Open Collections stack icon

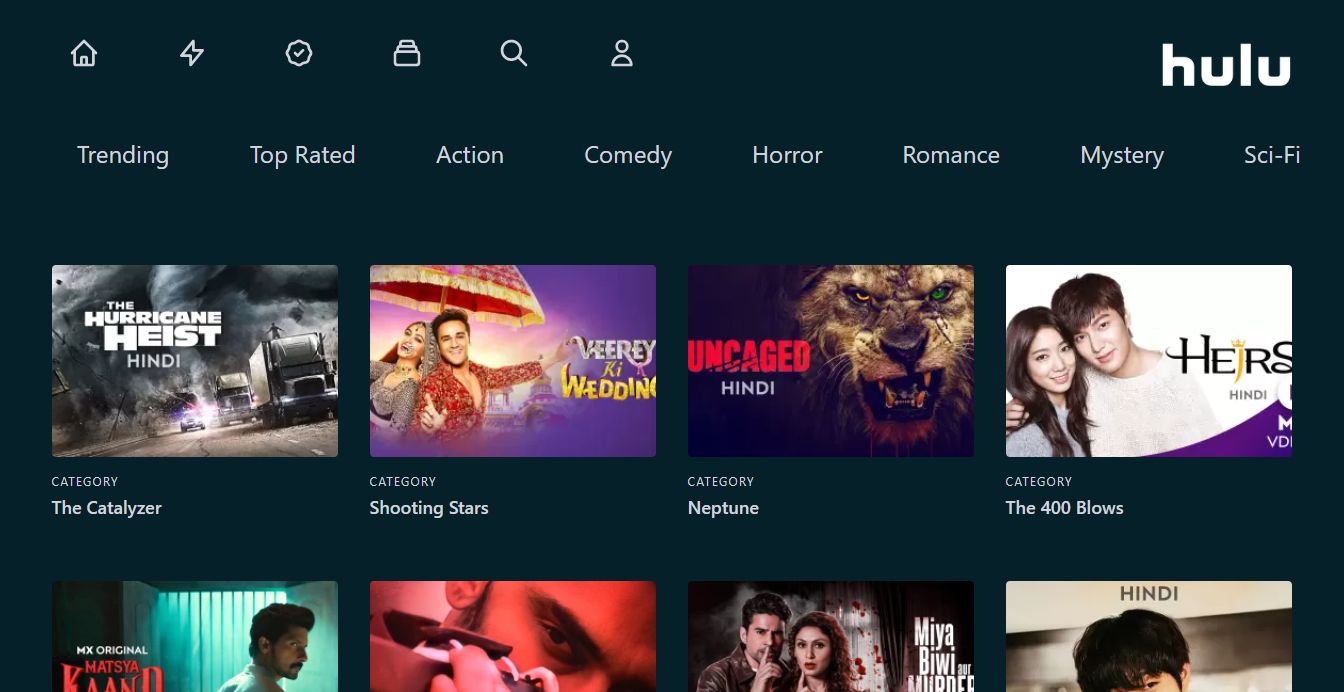click(407, 53)
